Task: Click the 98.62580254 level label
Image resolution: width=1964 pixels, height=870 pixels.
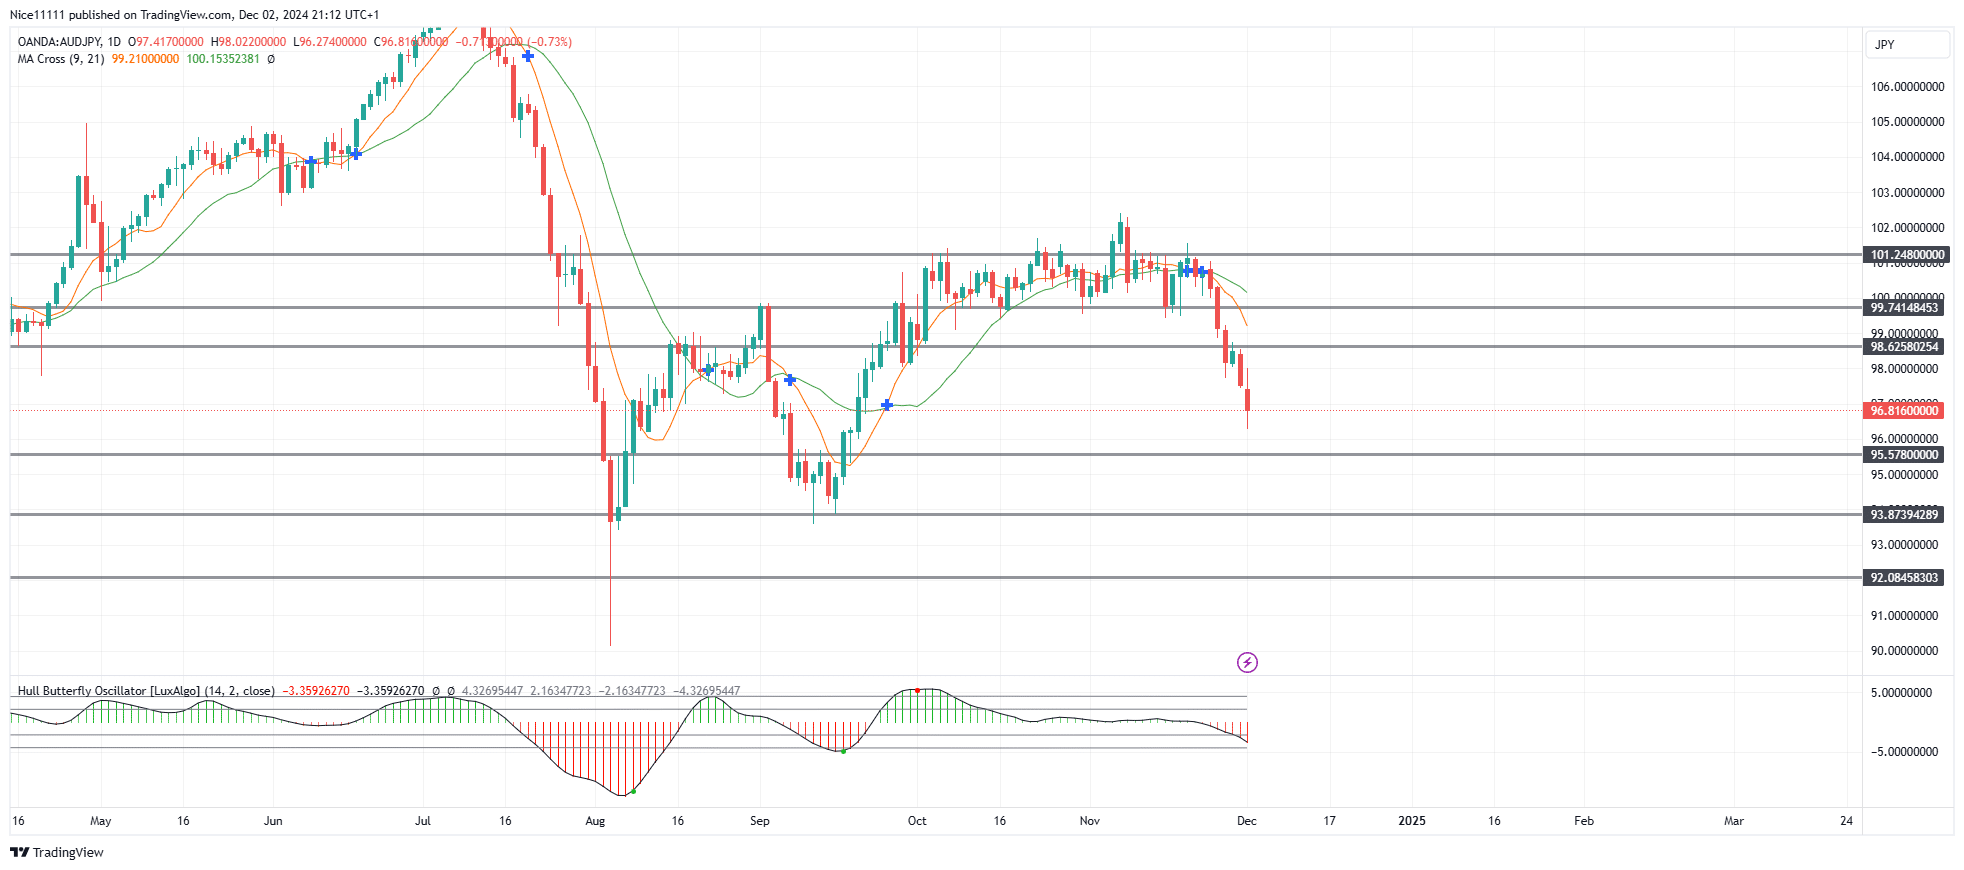Action: tap(1904, 347)
